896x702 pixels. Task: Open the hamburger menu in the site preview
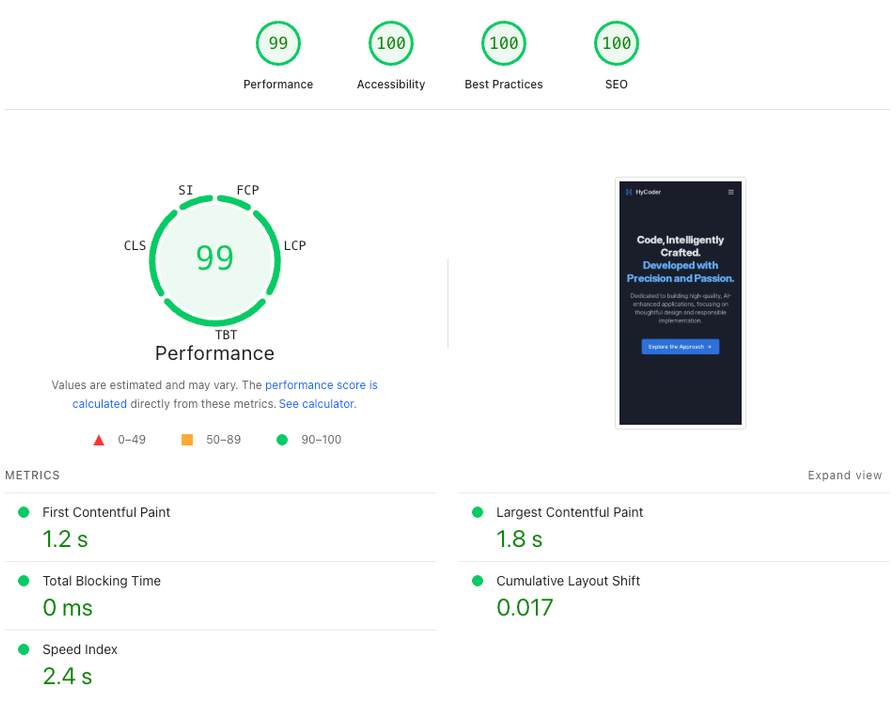732,191
